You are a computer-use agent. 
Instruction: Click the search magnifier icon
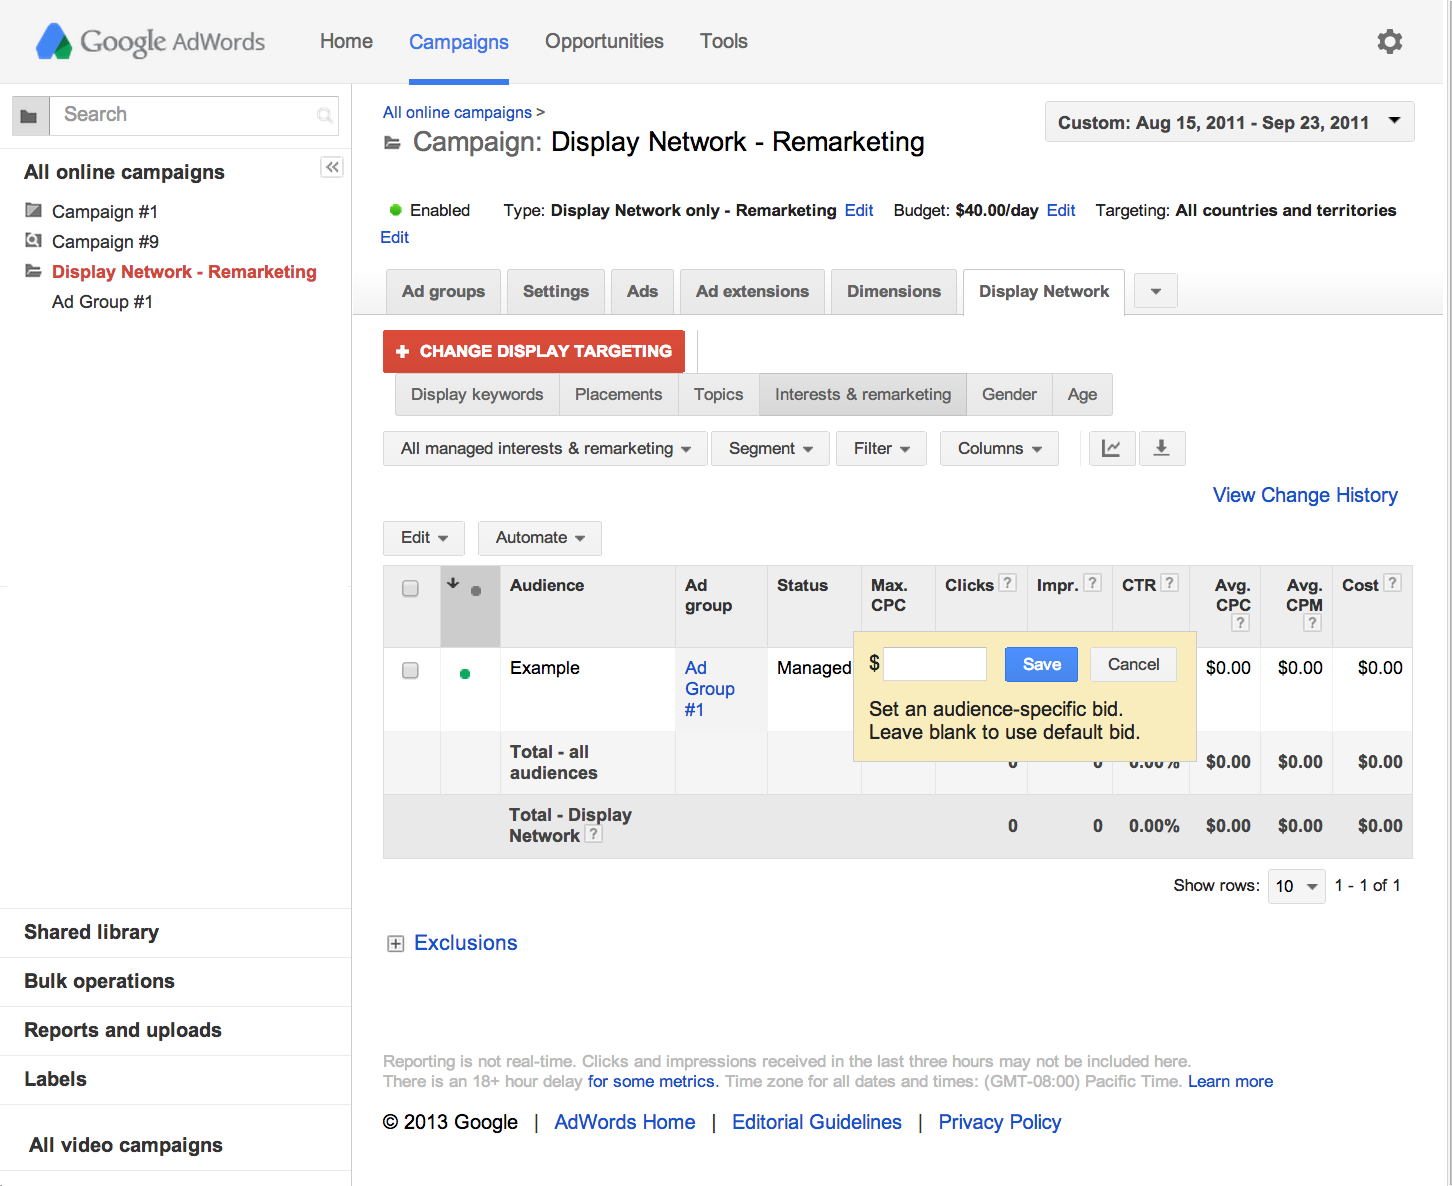(324, 116)
